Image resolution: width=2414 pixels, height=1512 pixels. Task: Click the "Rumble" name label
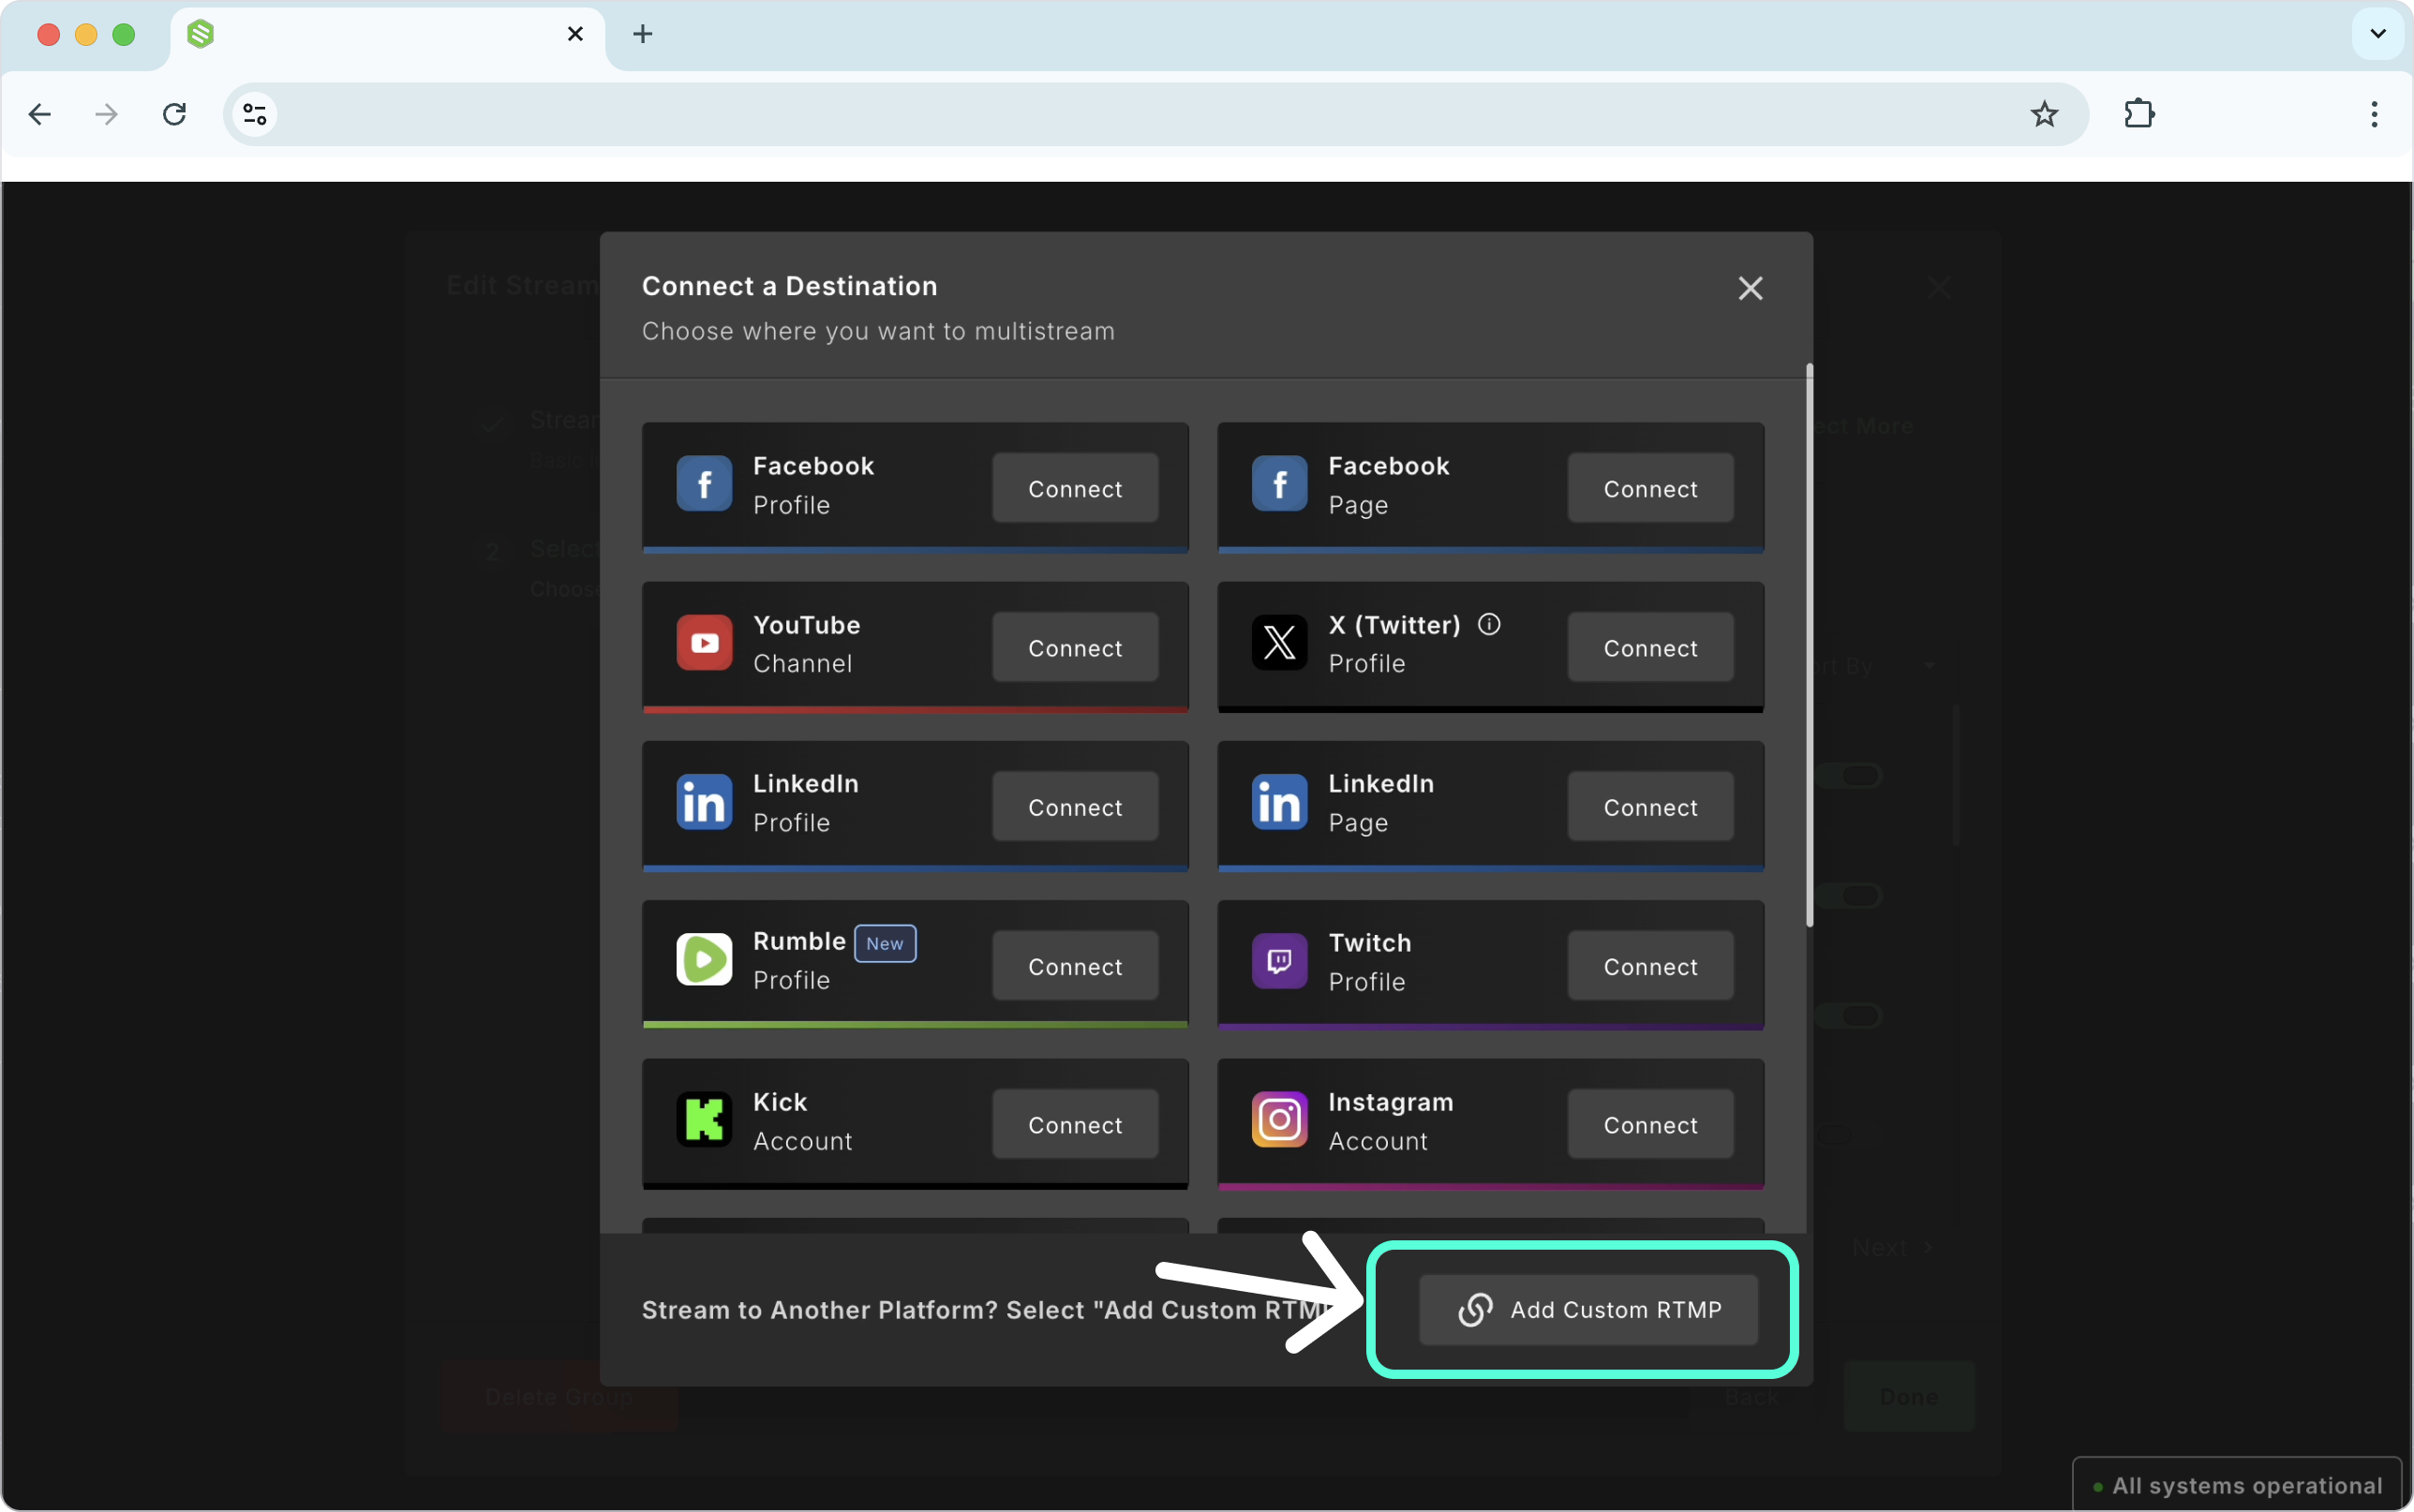point(799,941)
